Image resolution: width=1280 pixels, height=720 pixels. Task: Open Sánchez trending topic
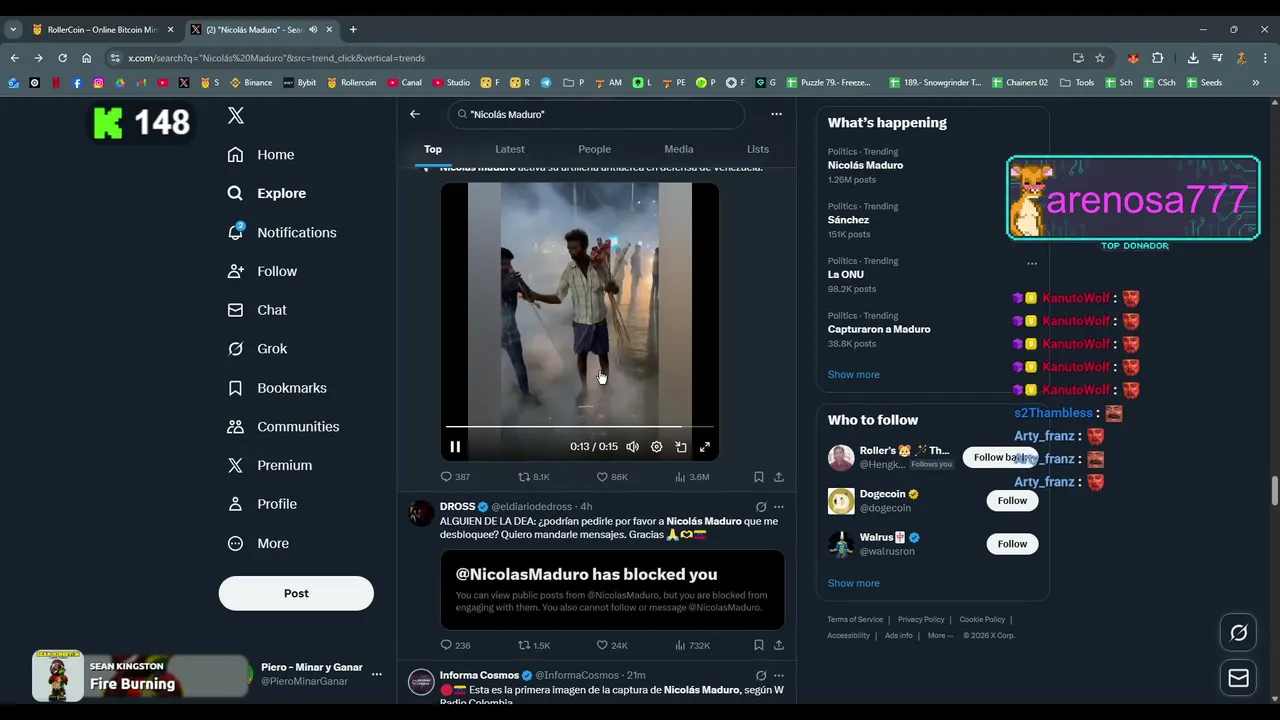pyautogui.click(x=848, y=220)
